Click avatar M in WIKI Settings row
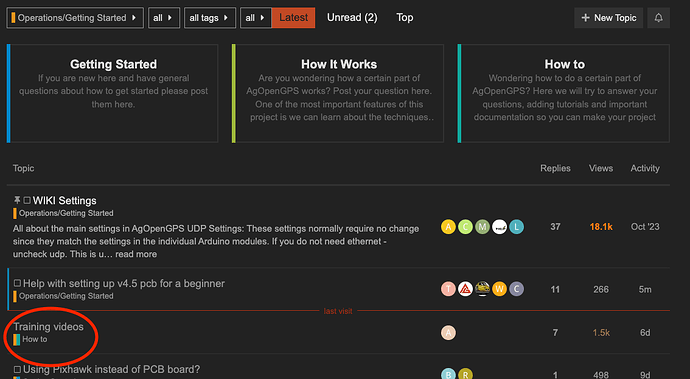 pyautogui.click(x=482, y=227)
